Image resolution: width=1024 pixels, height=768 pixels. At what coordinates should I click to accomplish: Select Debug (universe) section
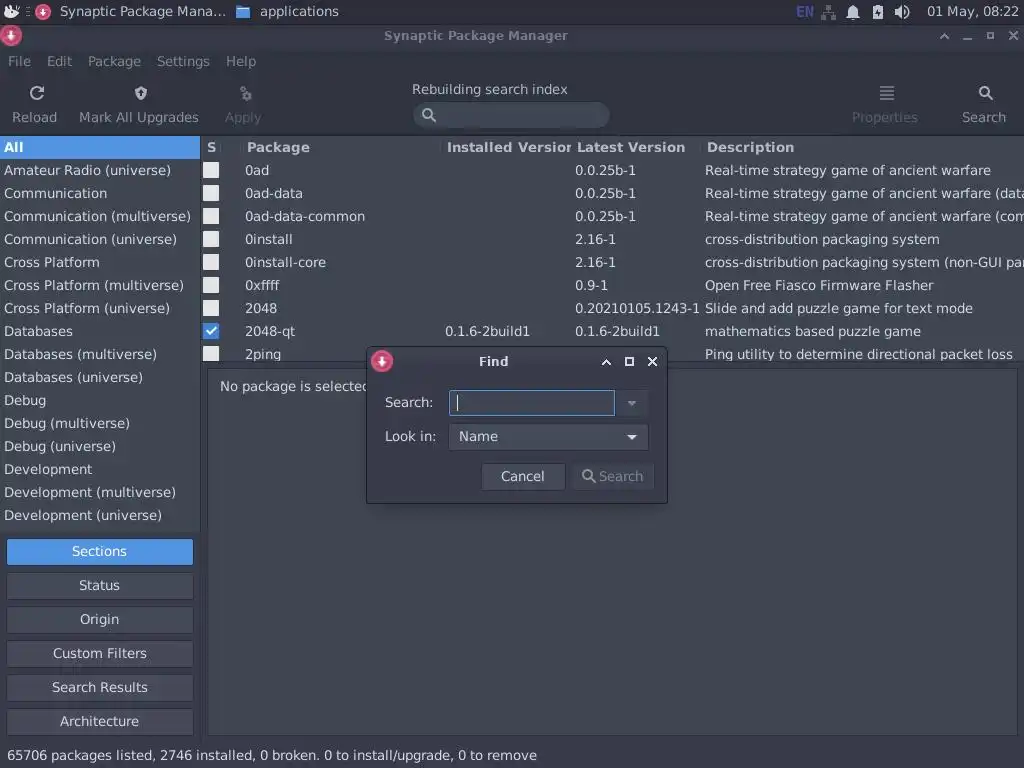[x=100, y=446]
